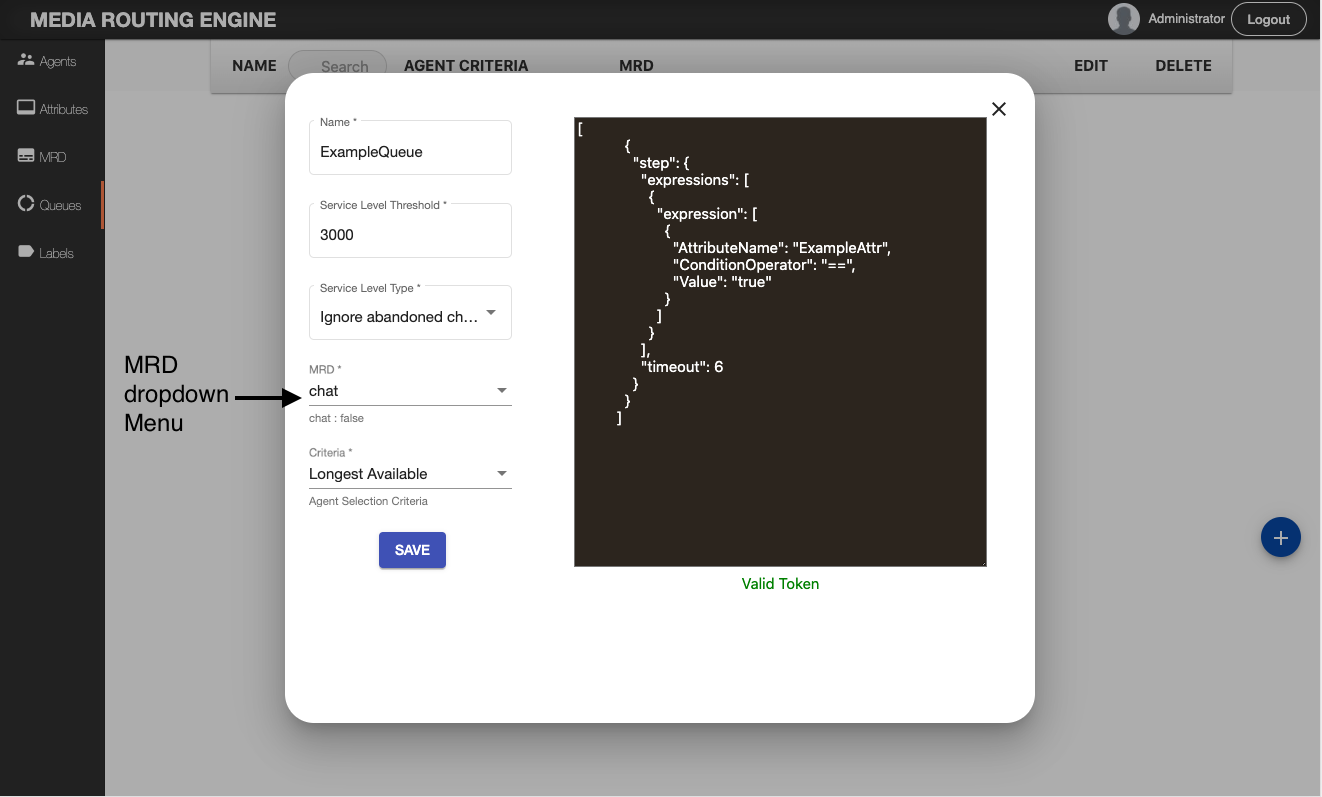
Task: Expand the MRD dropdown showing chat
Action: pyautogui.click(x=410, y=391)
